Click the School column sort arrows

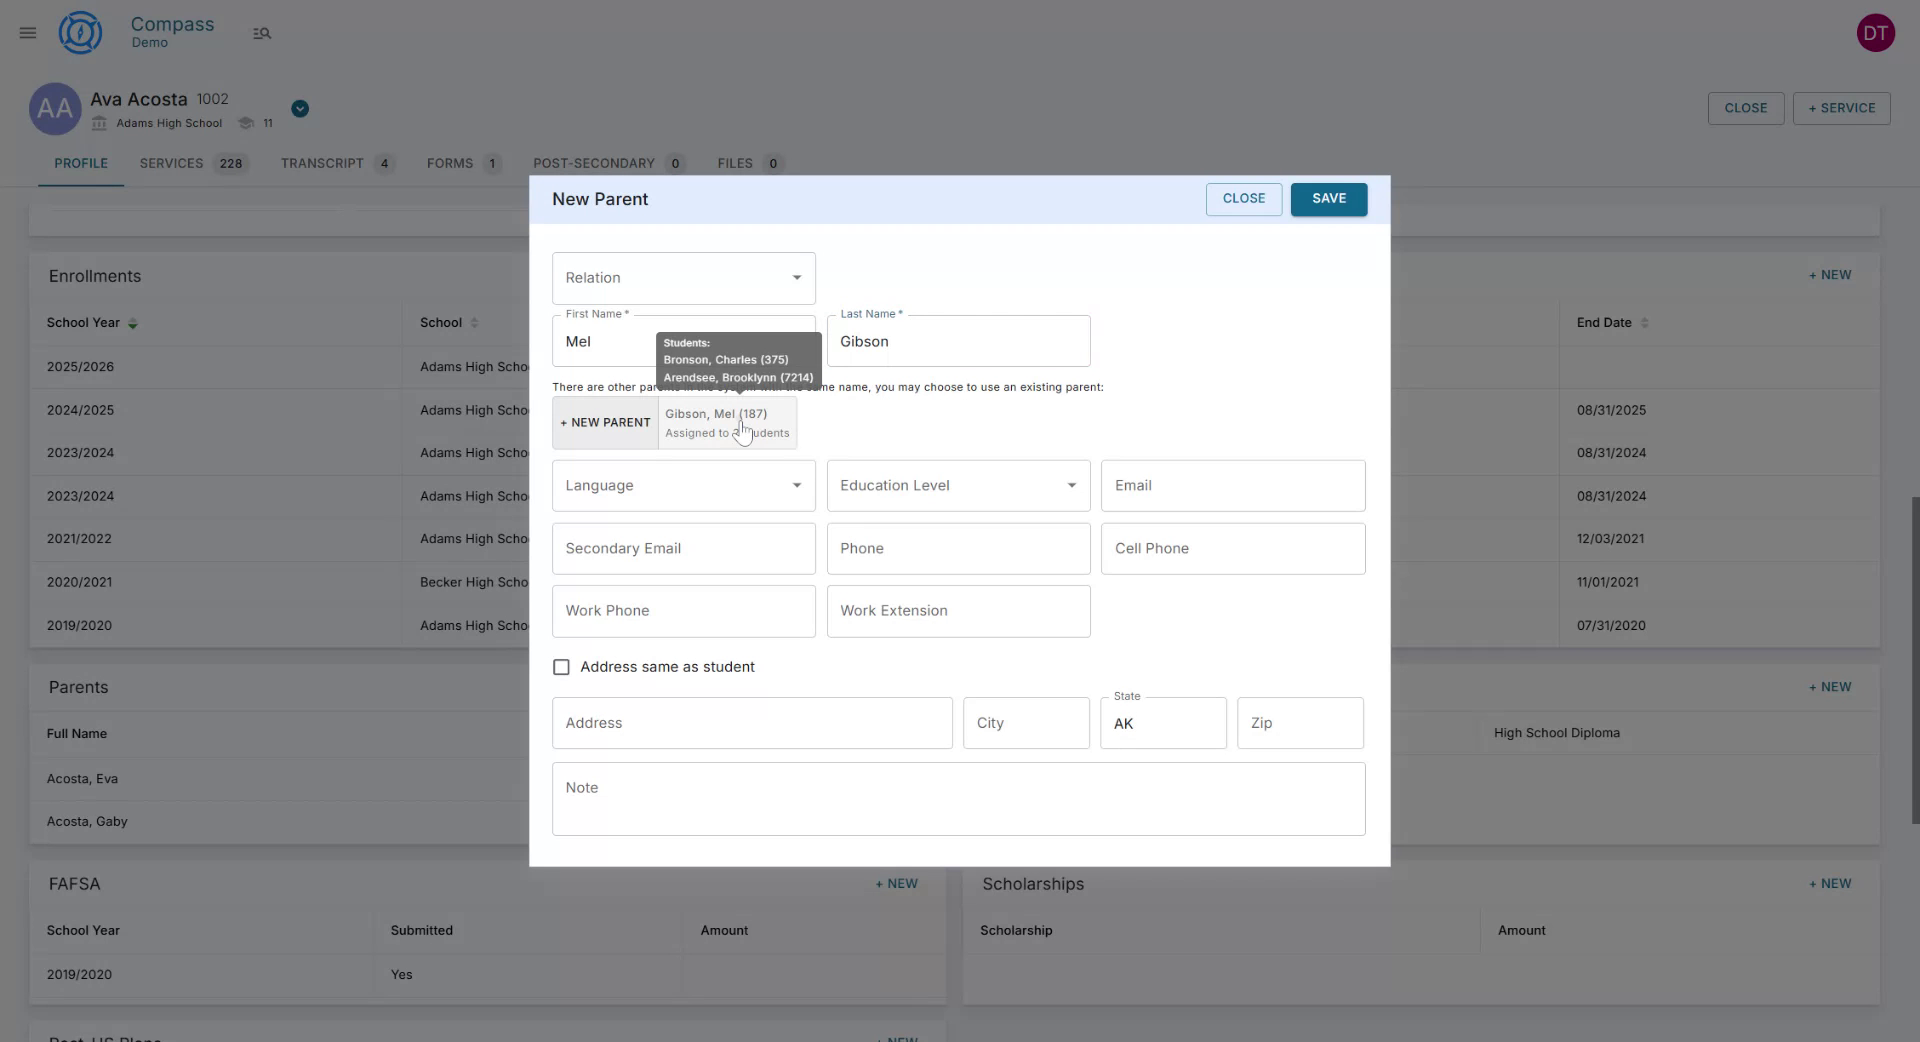[x=474, y=322]
